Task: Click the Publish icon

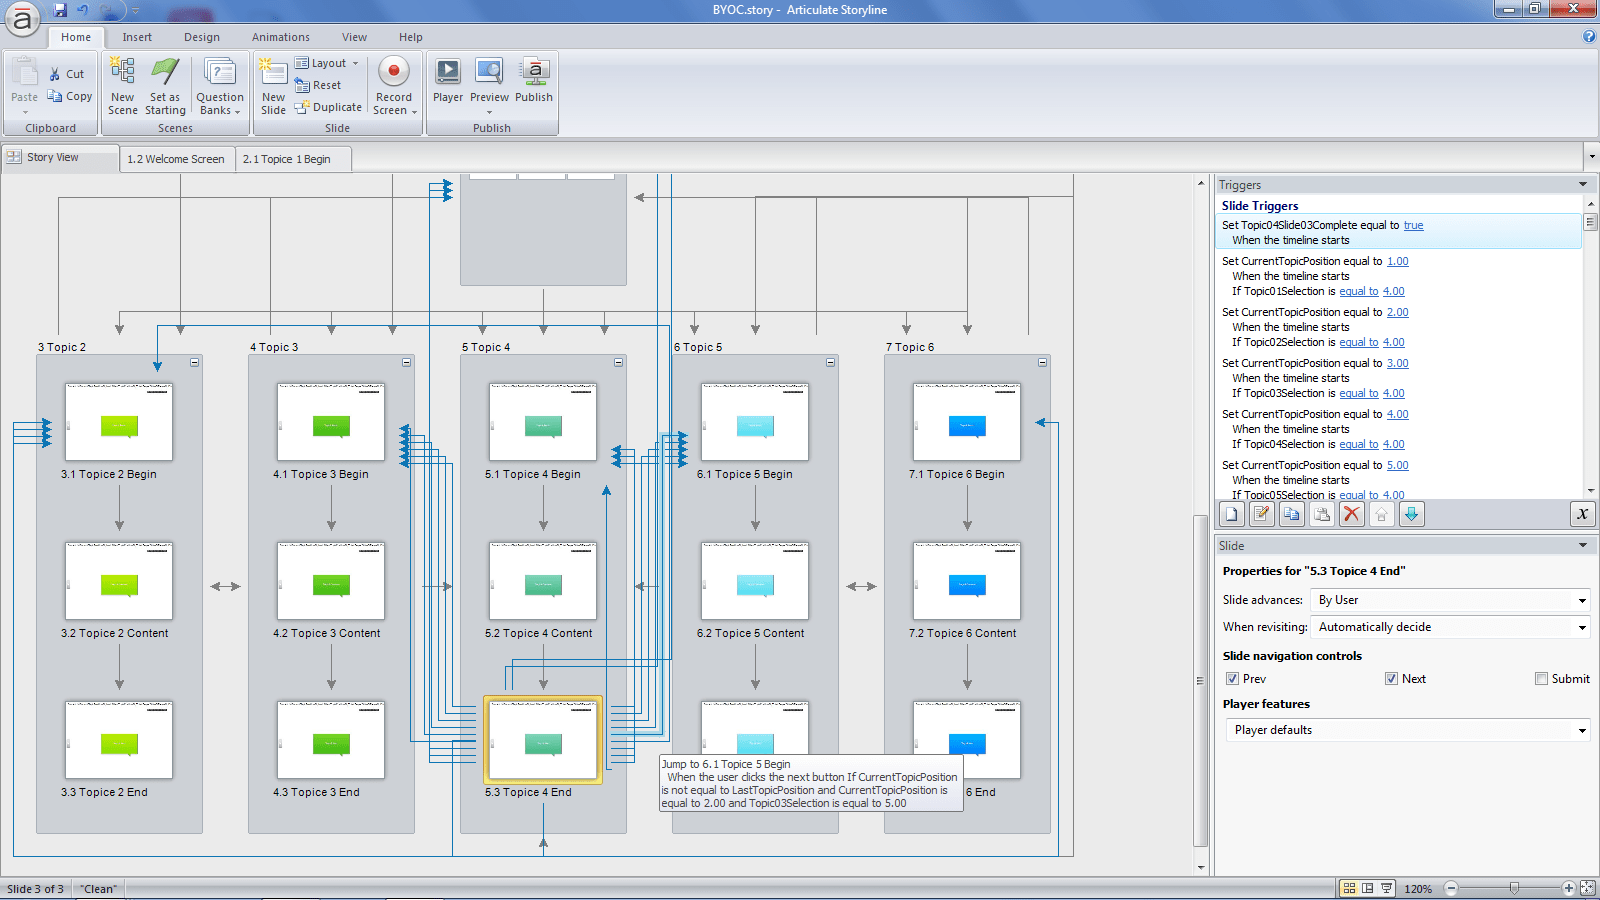Action: pos(534,80)
